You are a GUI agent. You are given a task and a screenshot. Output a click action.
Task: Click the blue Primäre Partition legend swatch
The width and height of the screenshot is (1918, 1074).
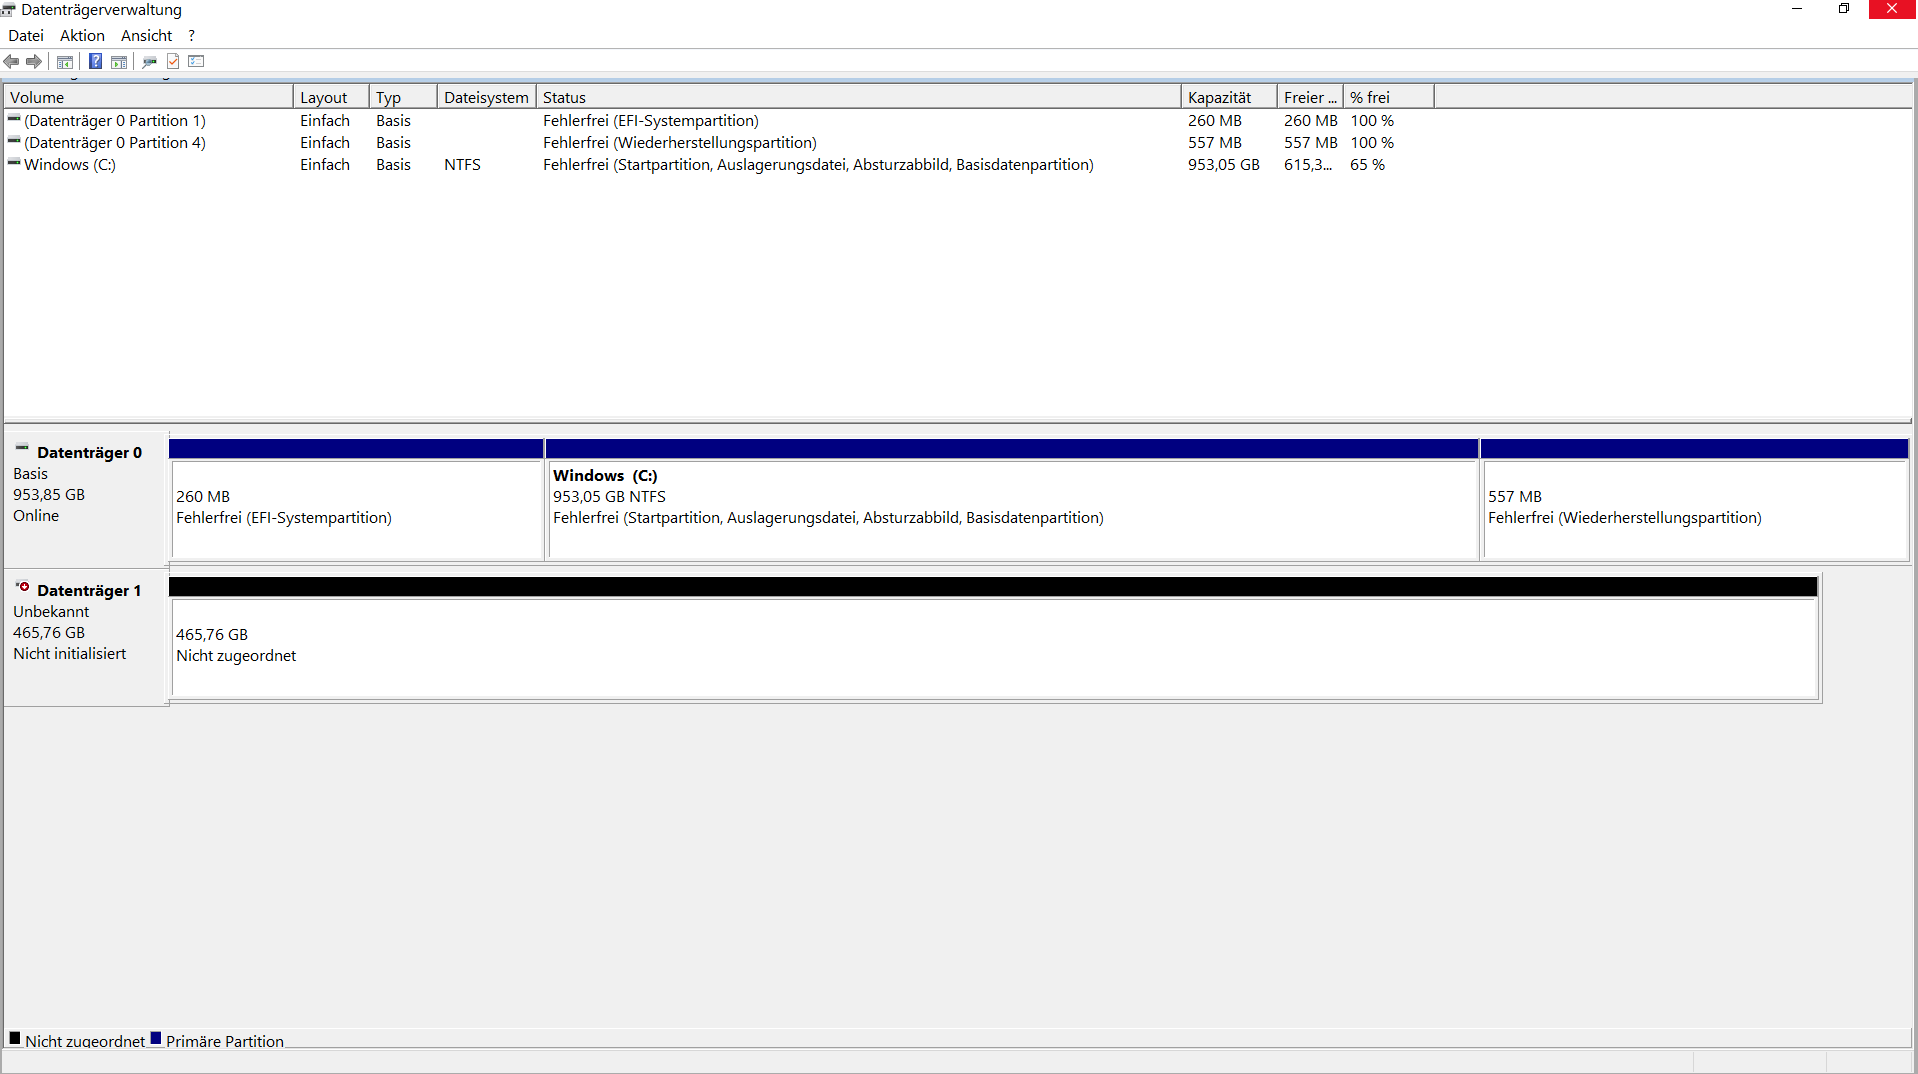tap(156, 1038)
